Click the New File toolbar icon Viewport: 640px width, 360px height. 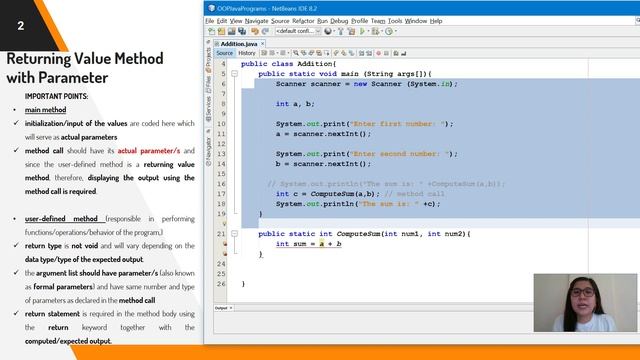211,31
